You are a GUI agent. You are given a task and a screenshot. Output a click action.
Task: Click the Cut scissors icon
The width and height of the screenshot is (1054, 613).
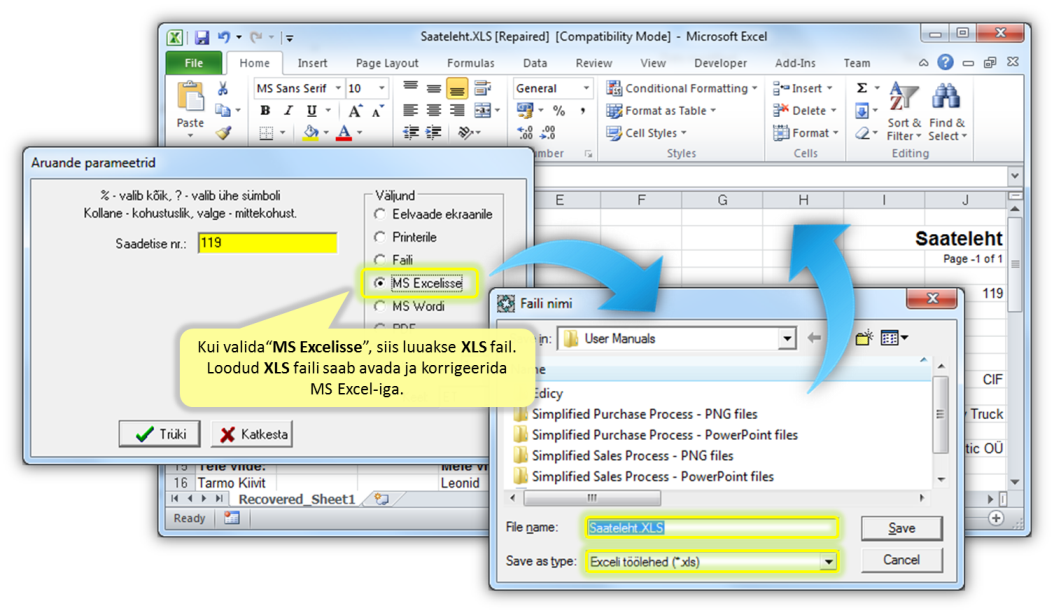(223, 89)
